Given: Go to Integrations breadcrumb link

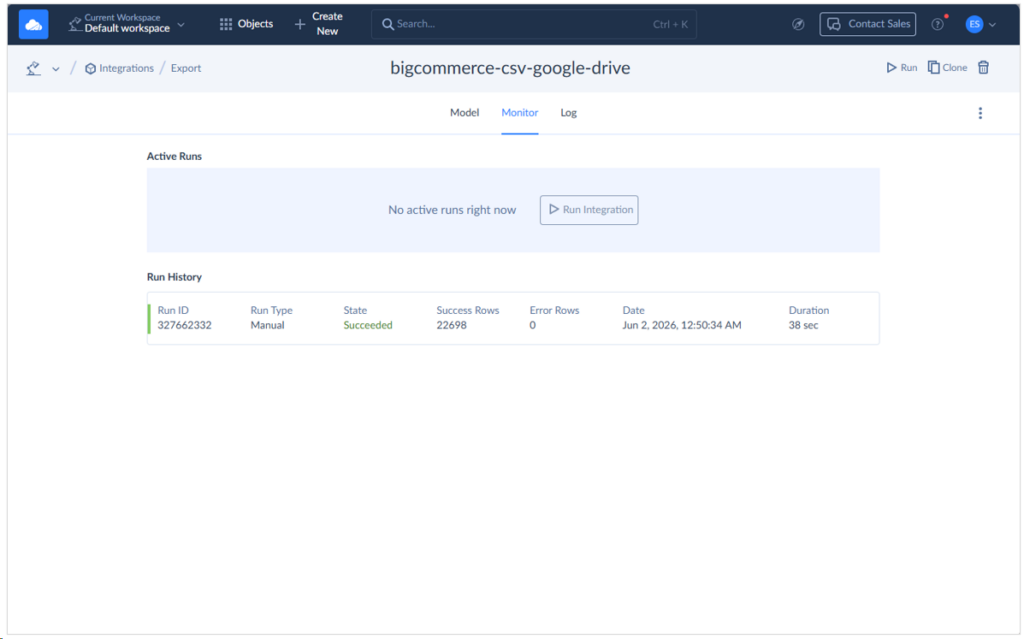Looking at the screenshot, I should coord(120,68).
